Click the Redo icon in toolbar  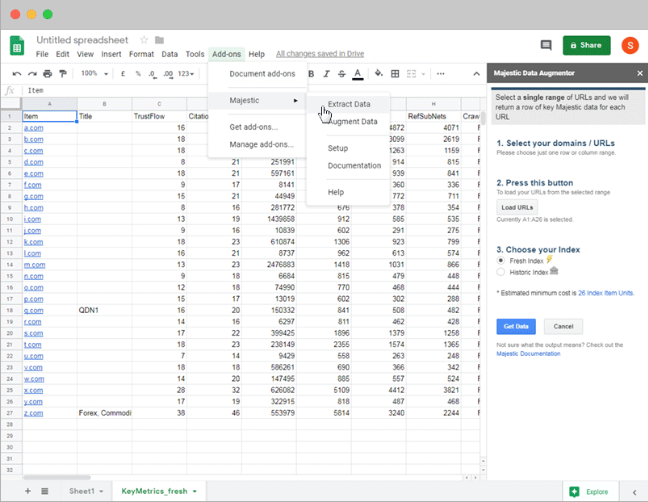click(32, 74)
